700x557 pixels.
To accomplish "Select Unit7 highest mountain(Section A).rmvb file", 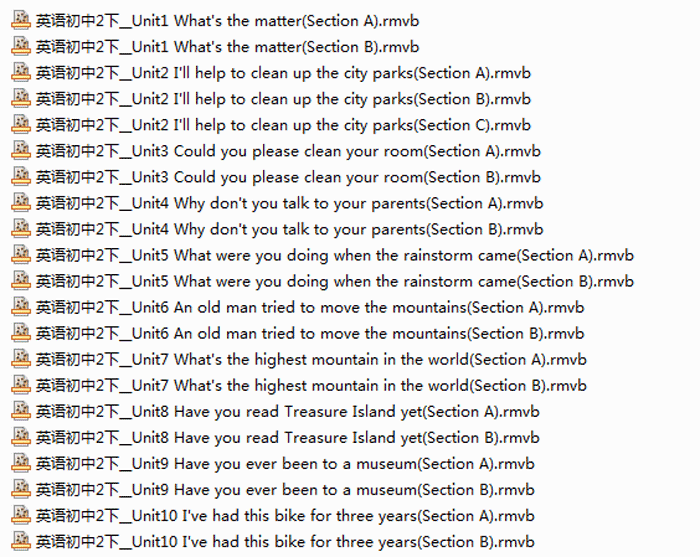I will point(311,359).
